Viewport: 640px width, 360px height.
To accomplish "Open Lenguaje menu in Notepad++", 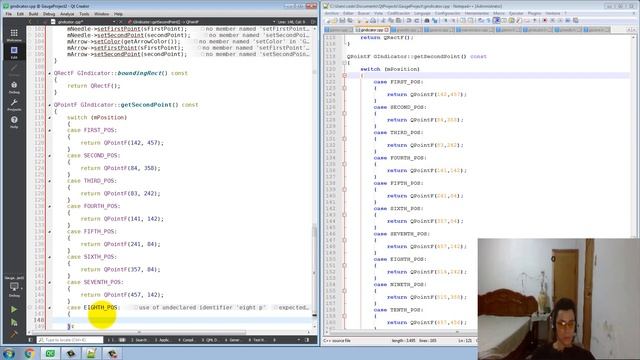I will [x=422, y=13].
